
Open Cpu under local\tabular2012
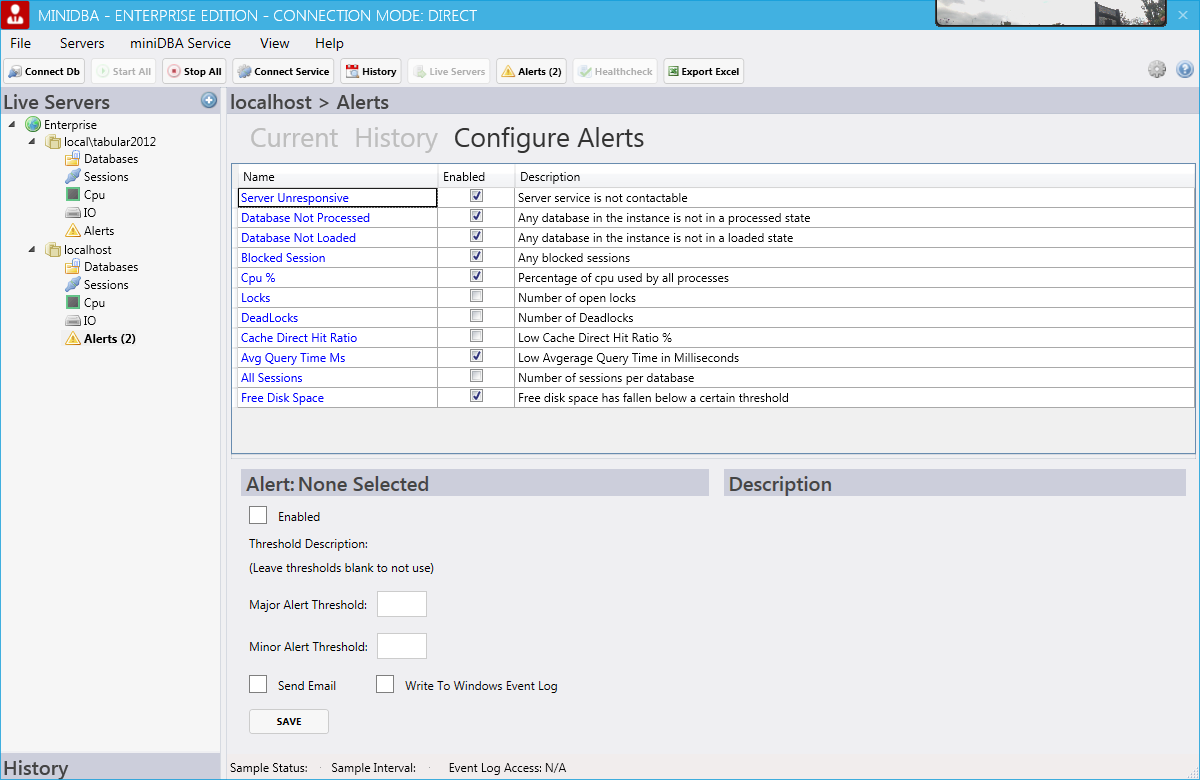pos(85,195)
